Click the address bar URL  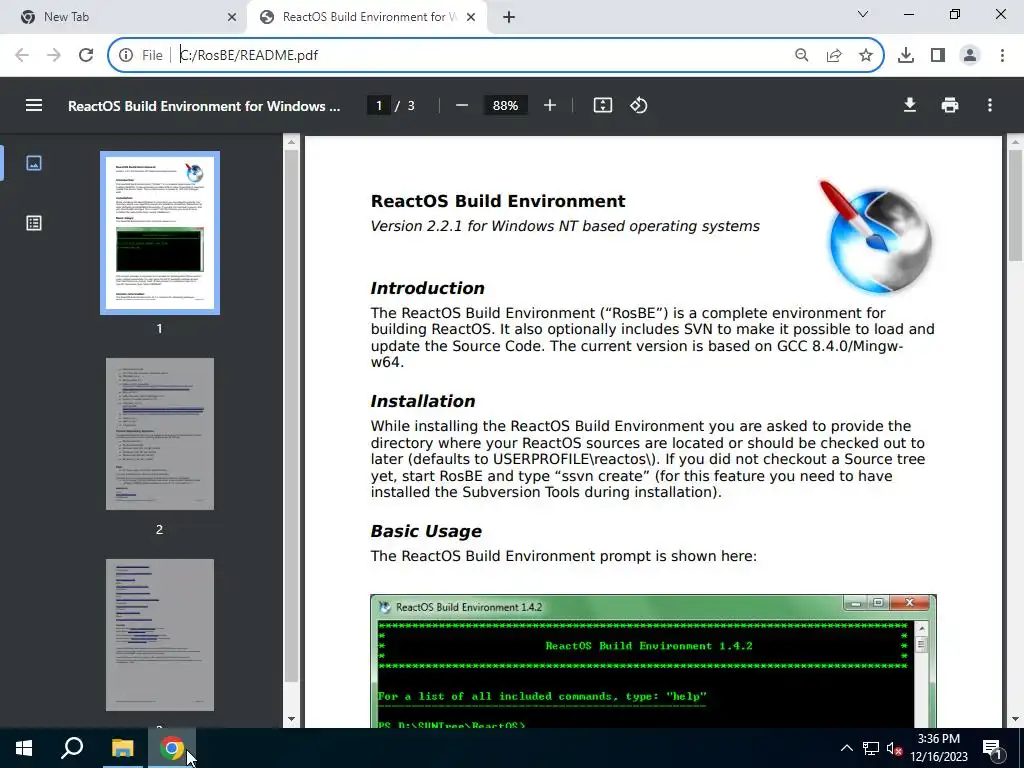[x=249, y=55]
